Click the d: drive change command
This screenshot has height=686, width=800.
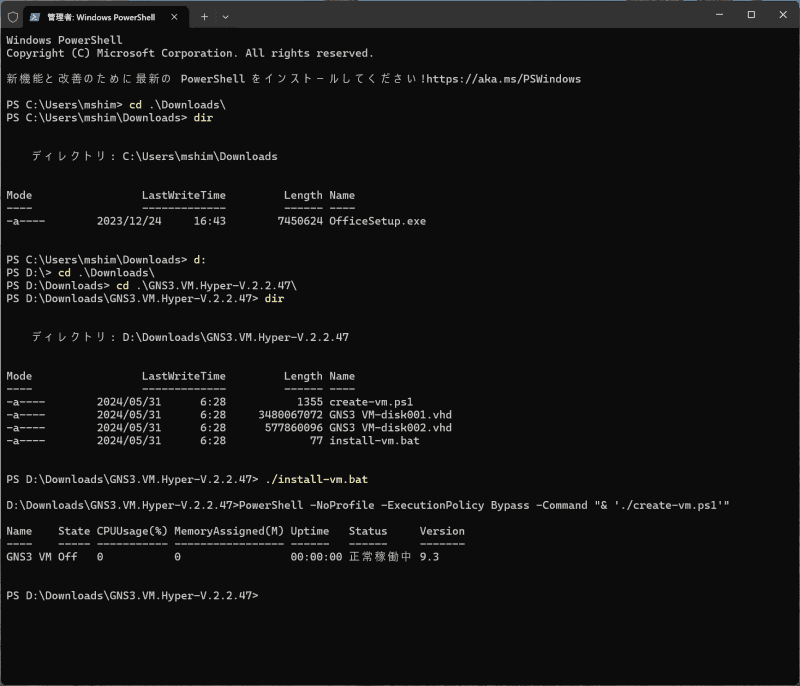[199, 260]
